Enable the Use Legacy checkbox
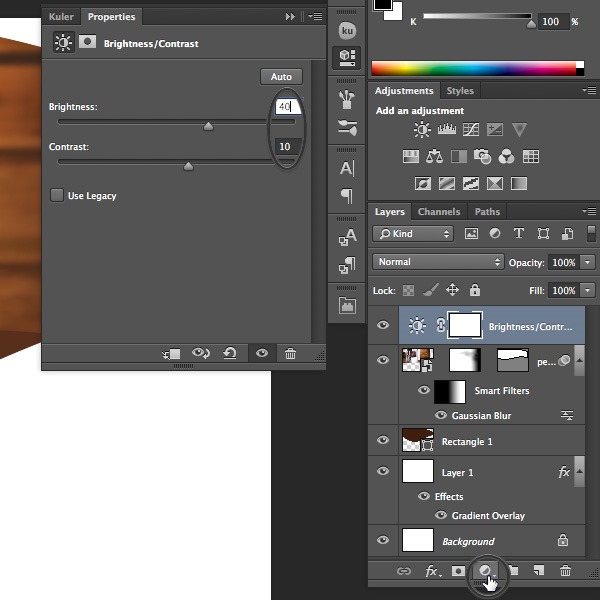 57,196
